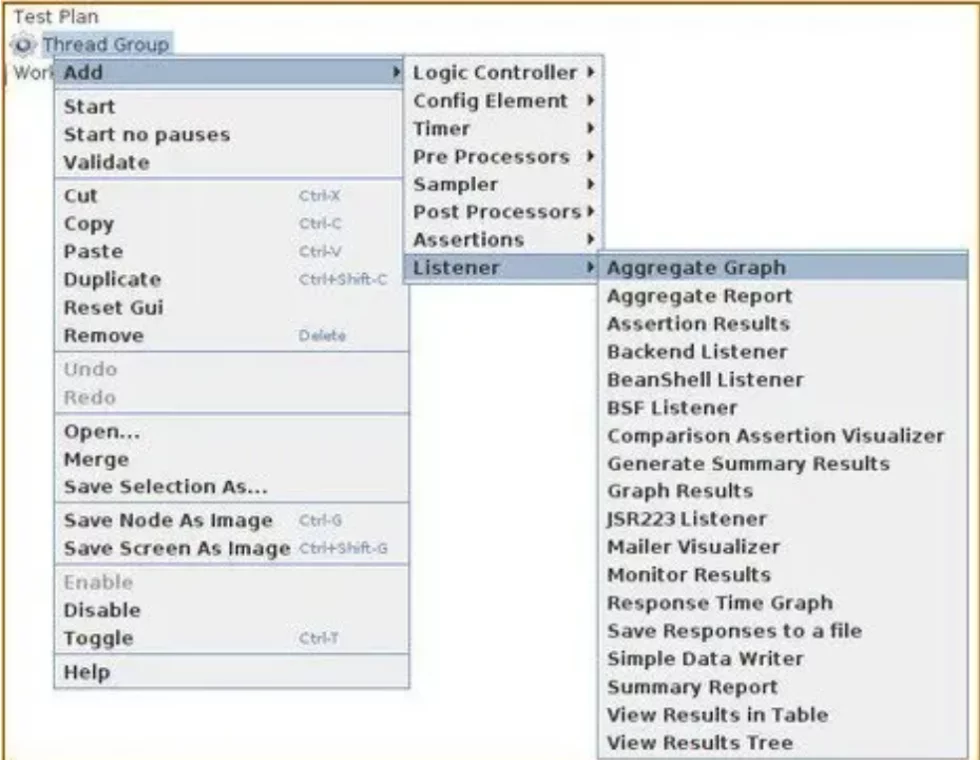
Task: Disable the Thread Group element
Action: (102, 610)
